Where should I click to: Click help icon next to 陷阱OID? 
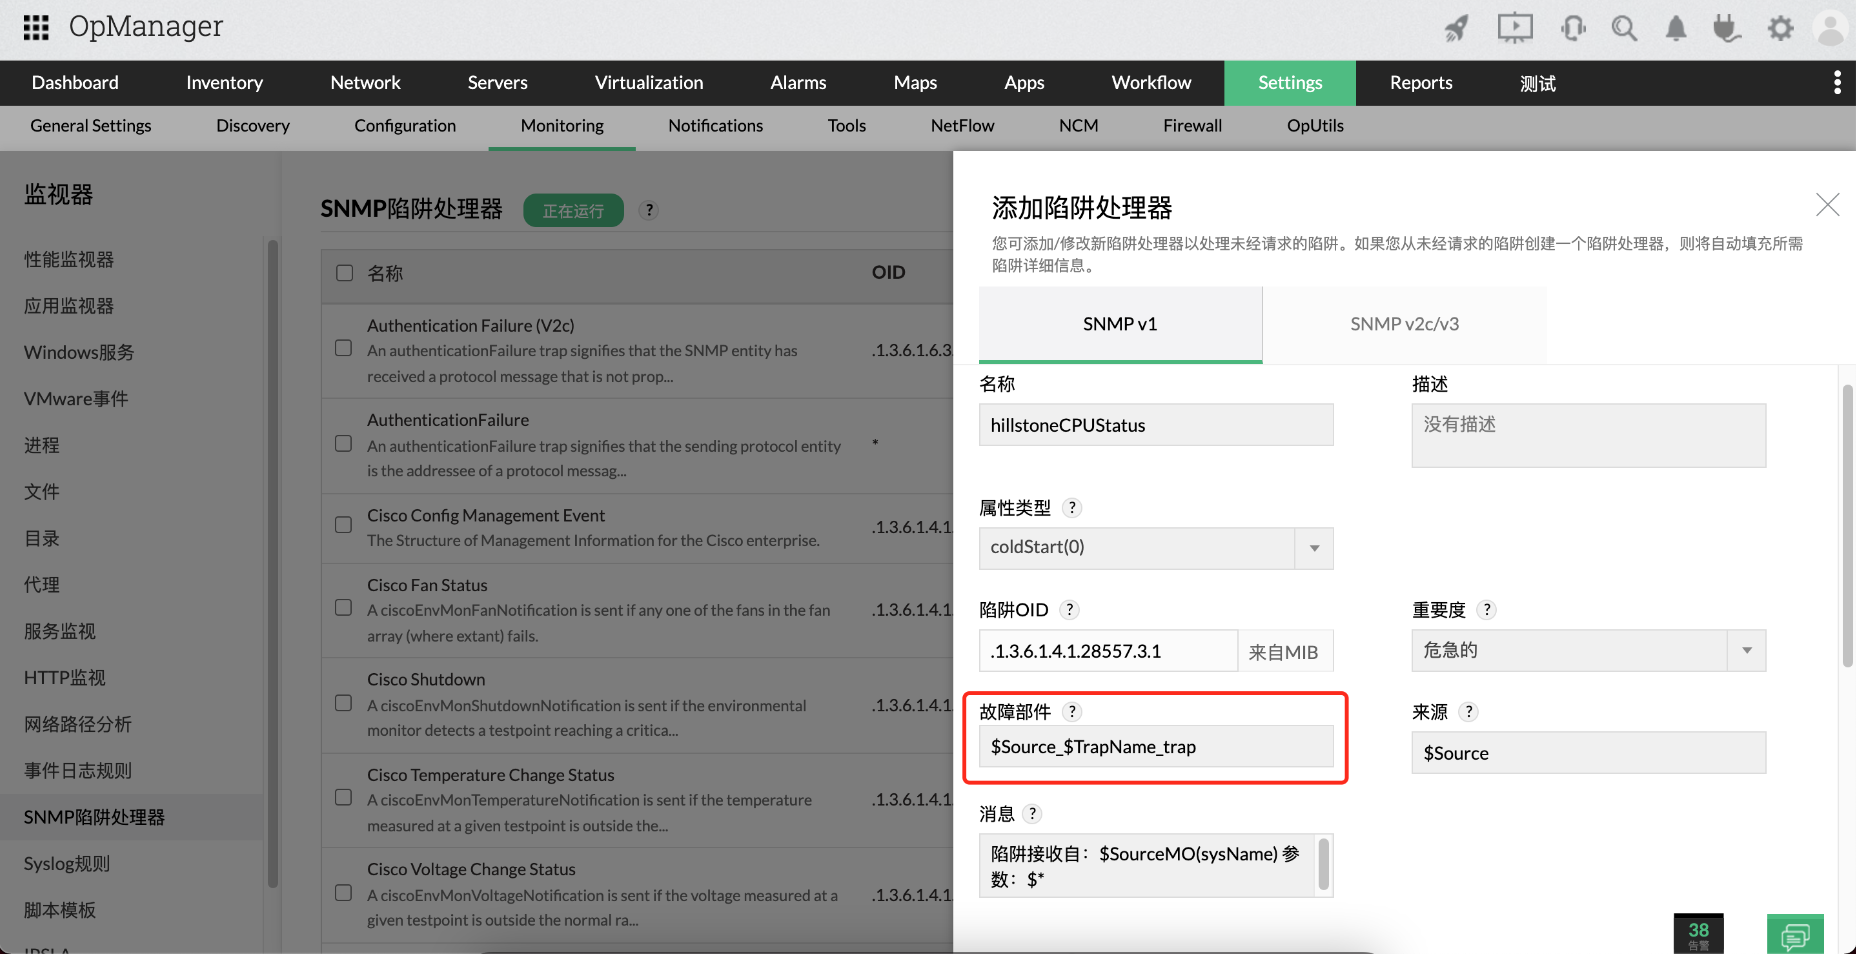[x=1070, y=610]
